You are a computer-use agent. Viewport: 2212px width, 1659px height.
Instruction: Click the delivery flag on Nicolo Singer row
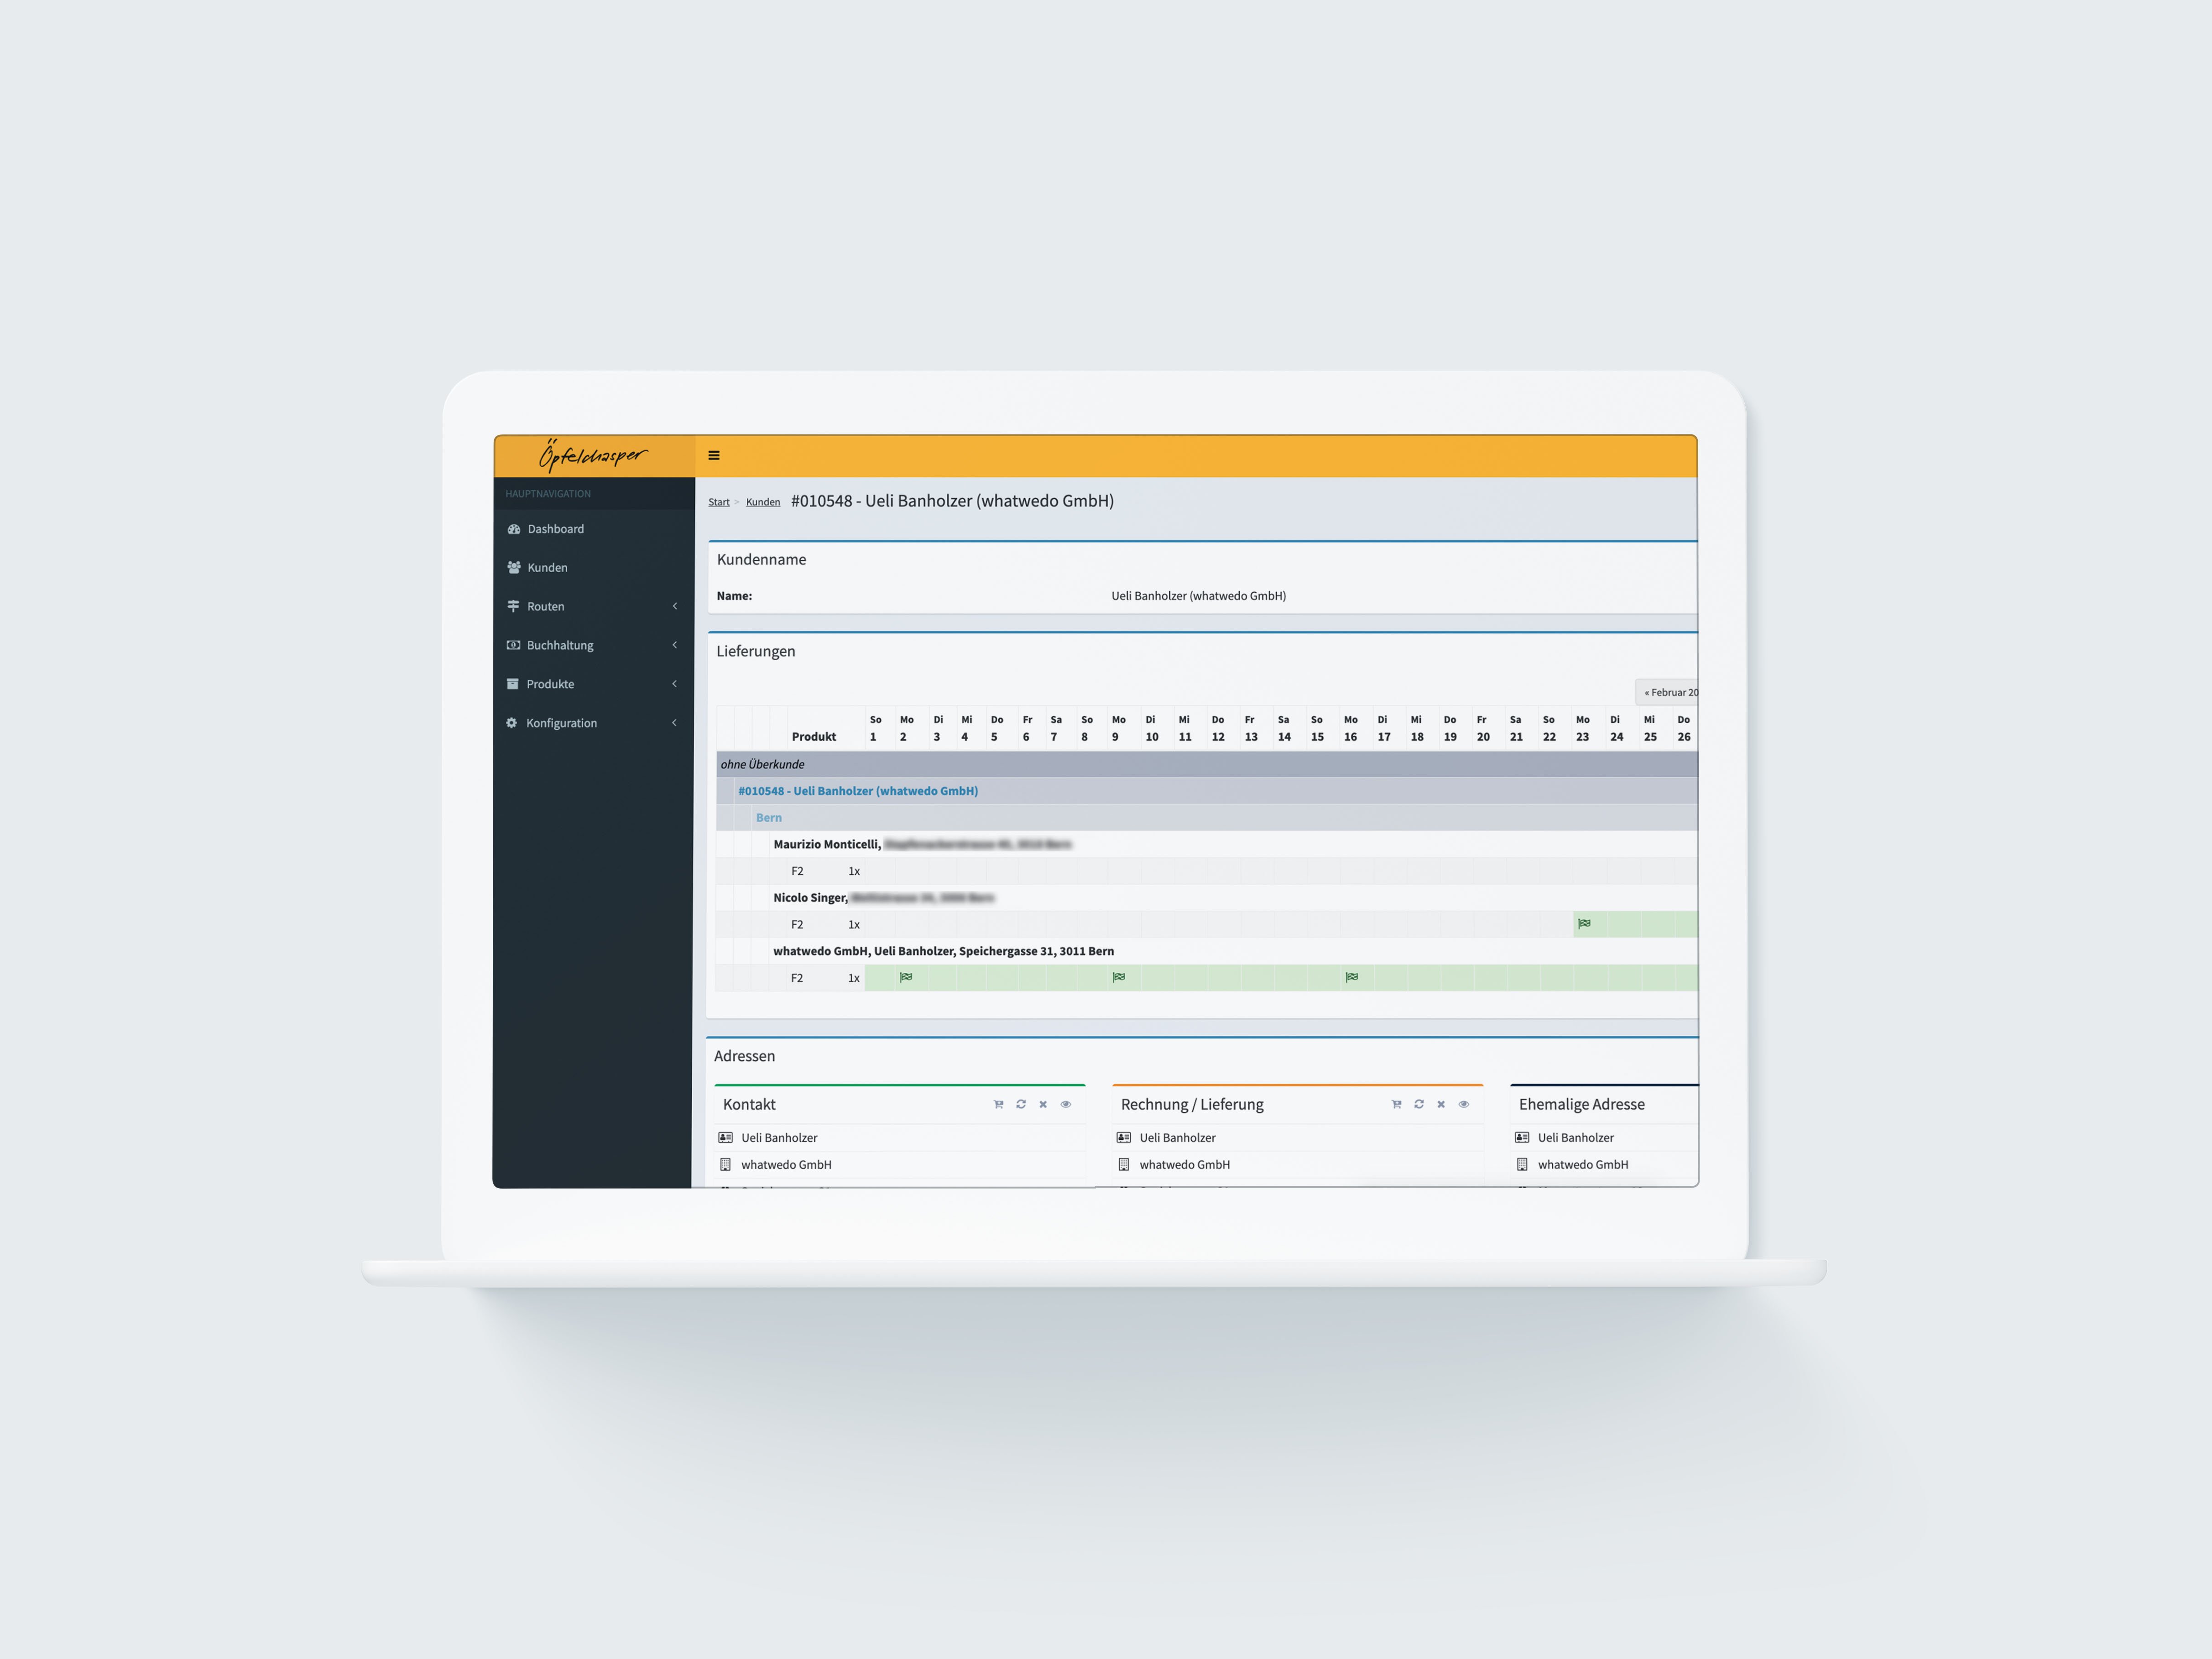pyautogui.click(x=1584, y=923)
